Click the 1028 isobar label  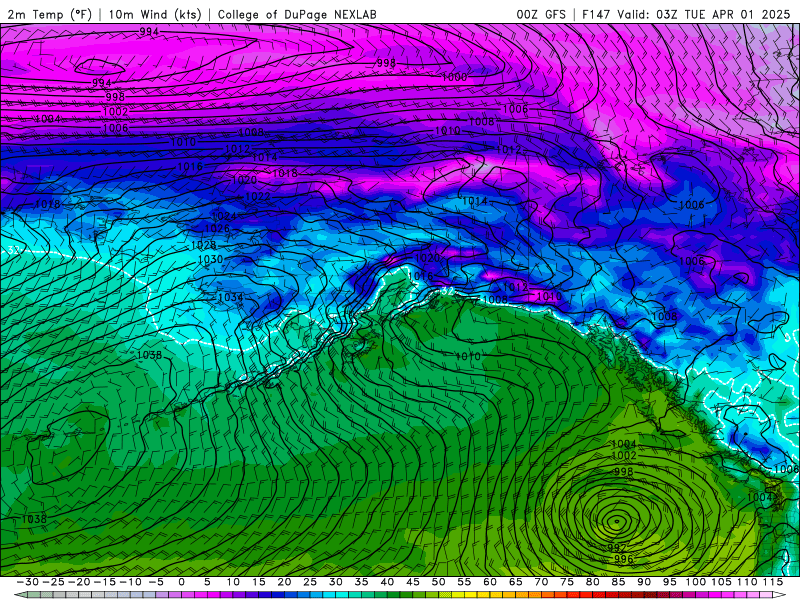click(203, 245)
